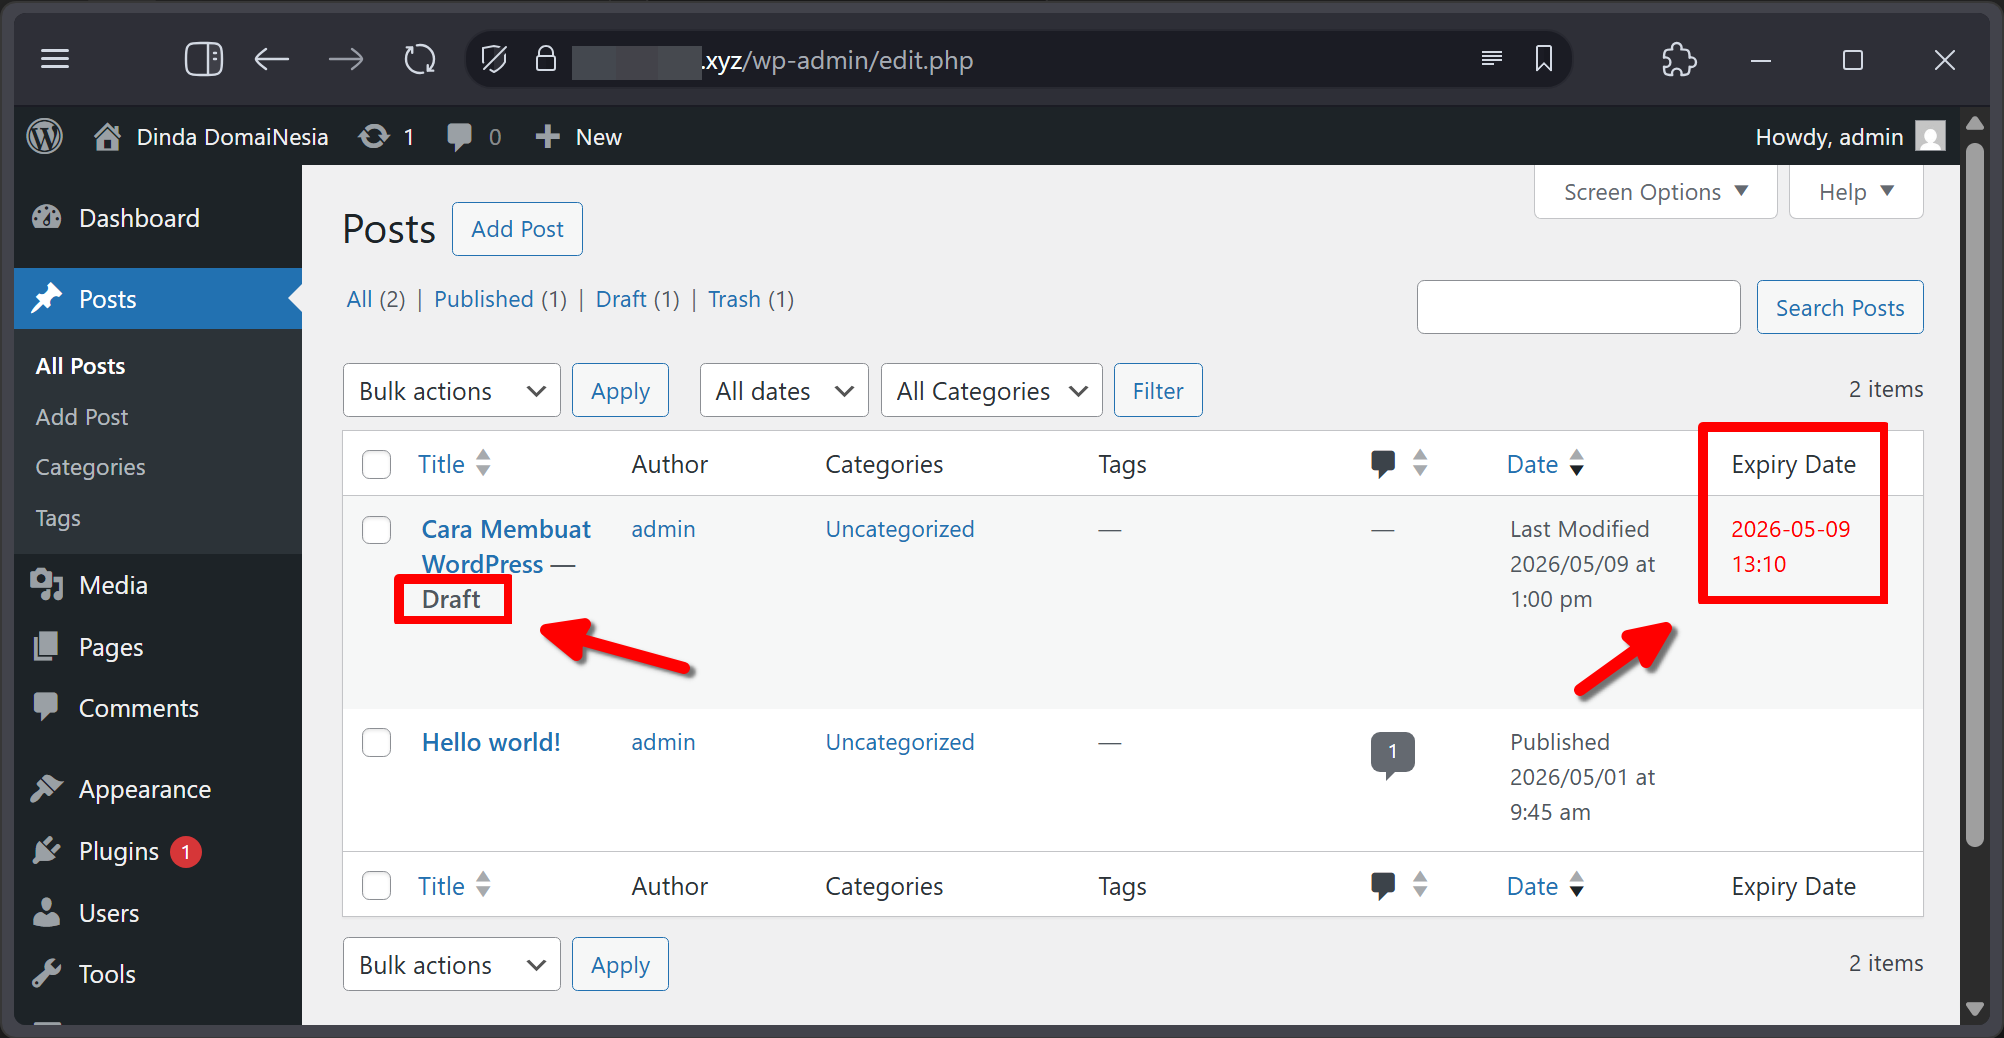The width and height of the screenshot is (2004, 1038).
Task: Toggle Title sort arrows in table footer
Action: [483, 885]
